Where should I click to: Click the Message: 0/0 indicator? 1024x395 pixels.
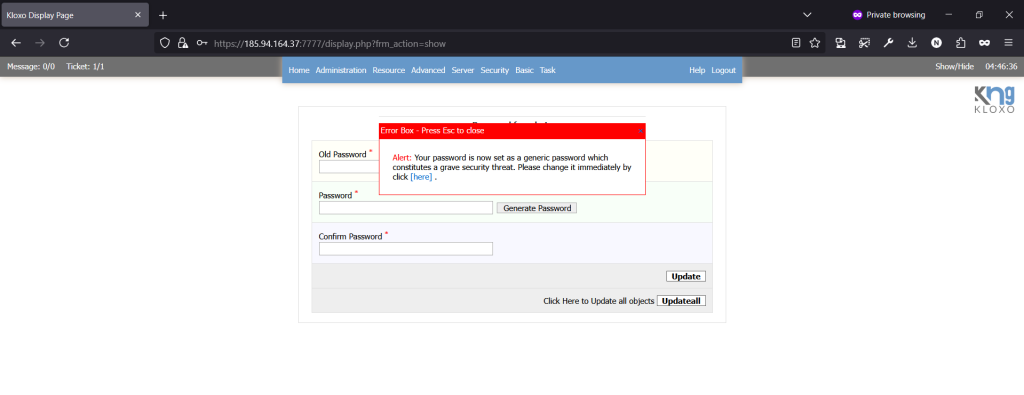31,67
